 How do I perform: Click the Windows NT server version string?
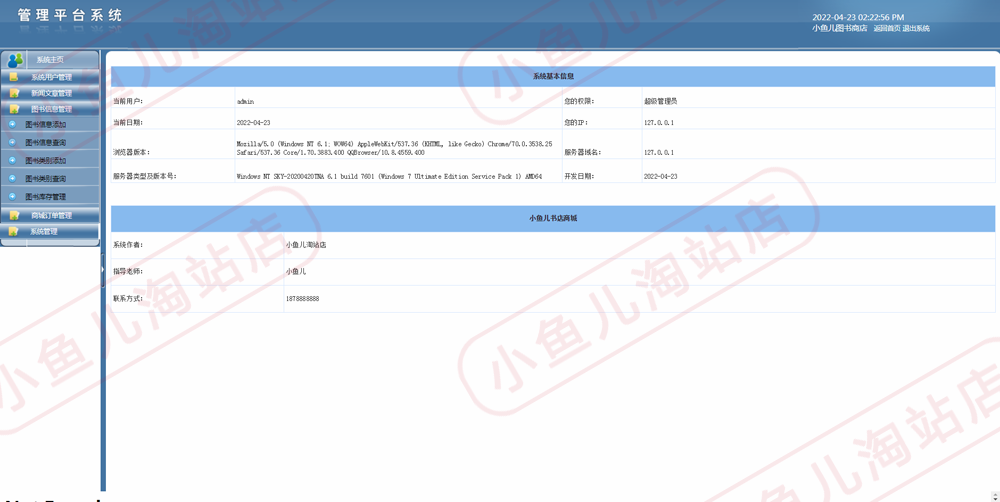(x=389, y=176)
